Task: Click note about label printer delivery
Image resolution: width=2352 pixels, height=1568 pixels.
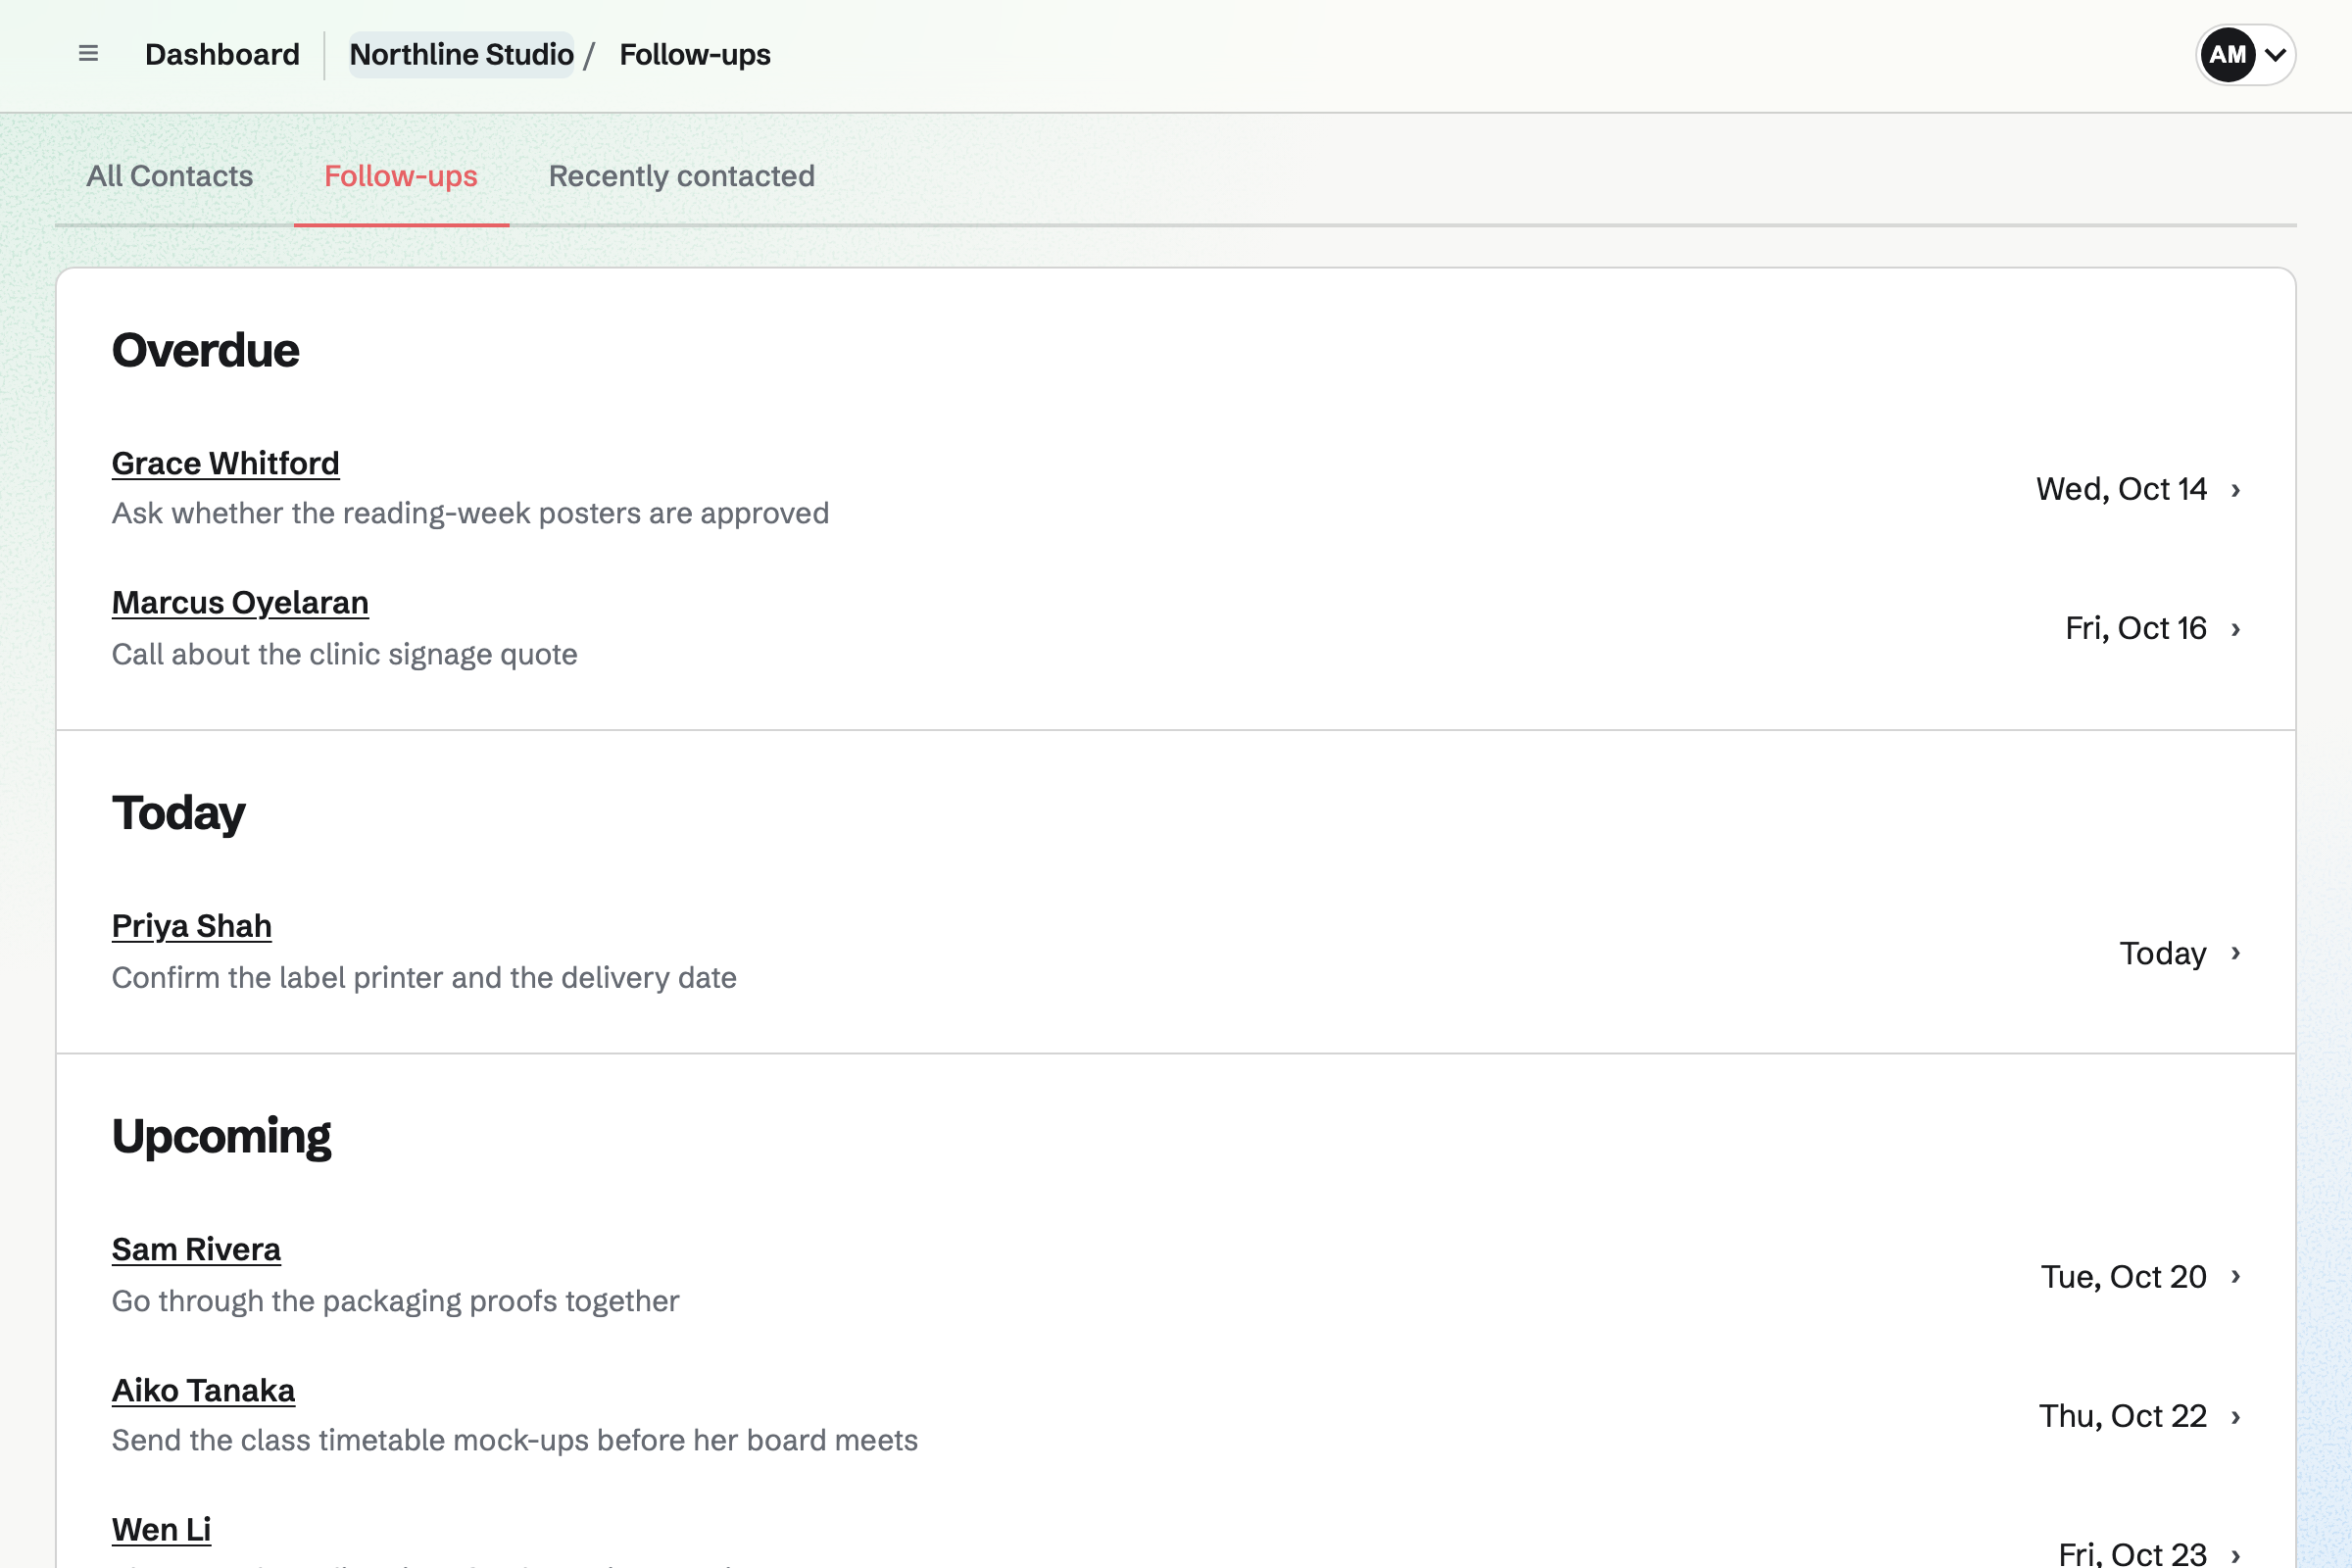Action: [424, 977]
